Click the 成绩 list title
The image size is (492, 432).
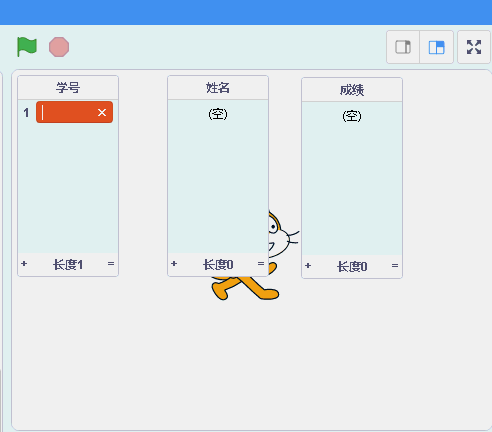(x=352, y=90)
